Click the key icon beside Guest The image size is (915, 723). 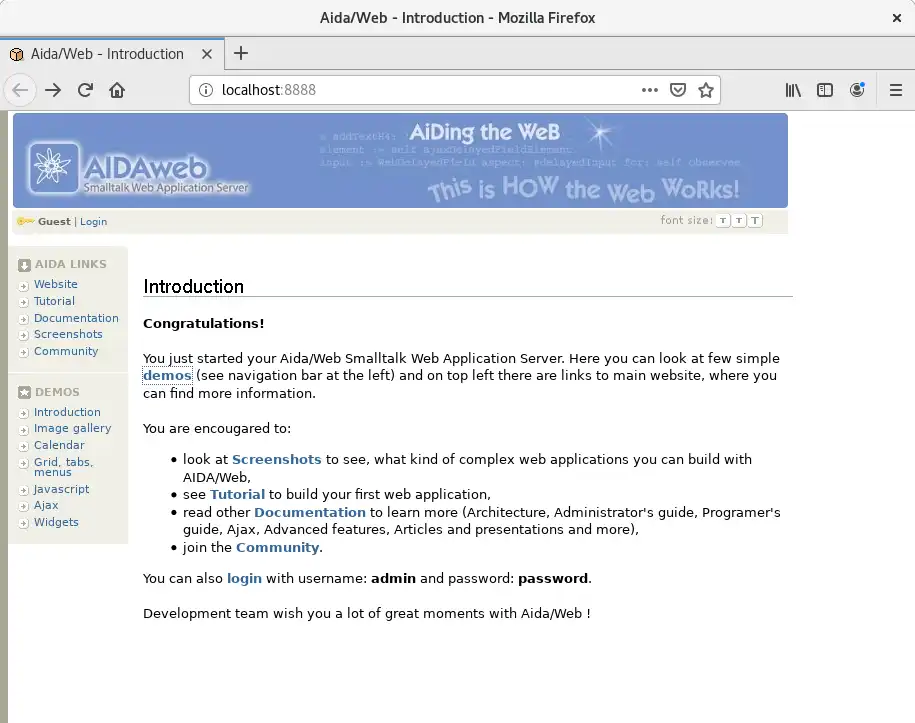pyautogui.click(x=26, y=221)
